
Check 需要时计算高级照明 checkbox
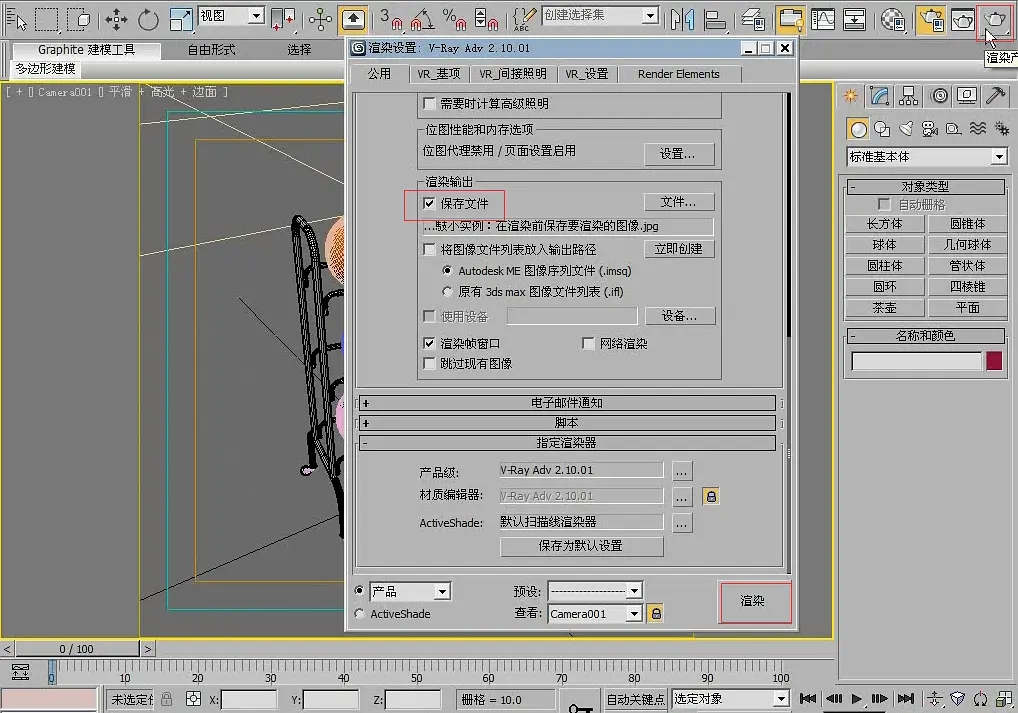point(428,103)
